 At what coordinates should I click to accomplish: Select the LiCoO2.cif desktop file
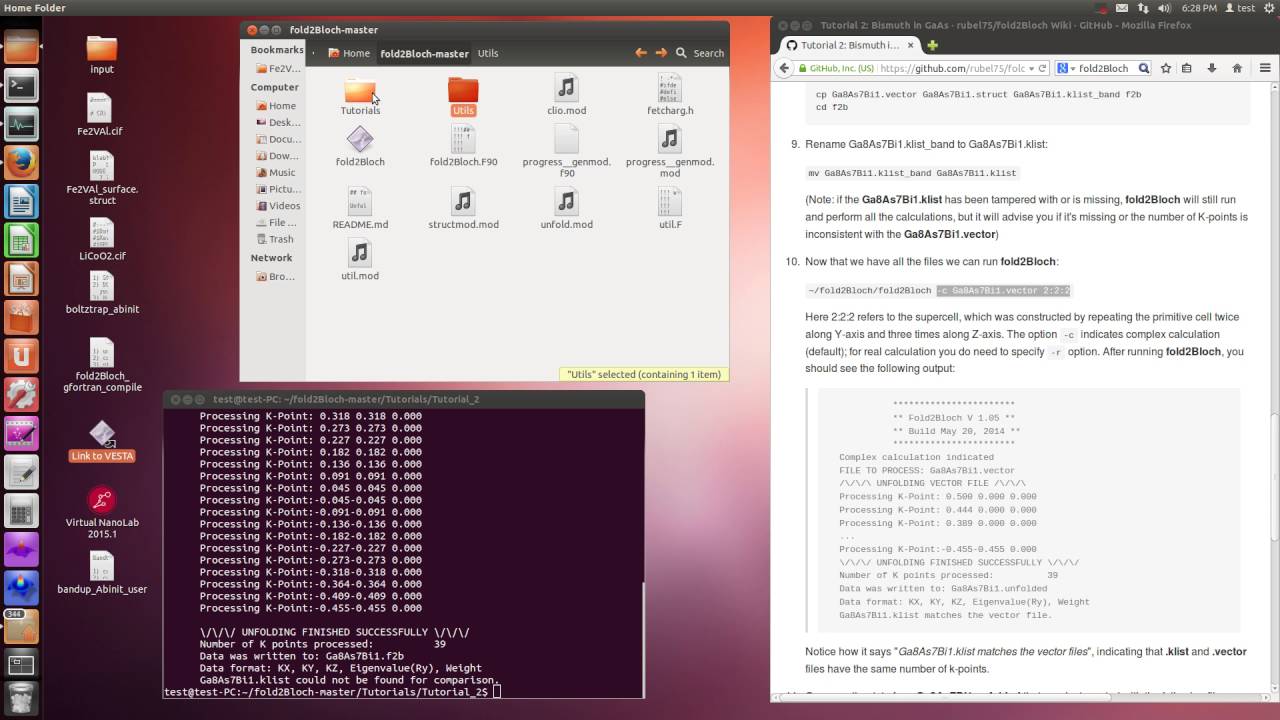point(102,240)
